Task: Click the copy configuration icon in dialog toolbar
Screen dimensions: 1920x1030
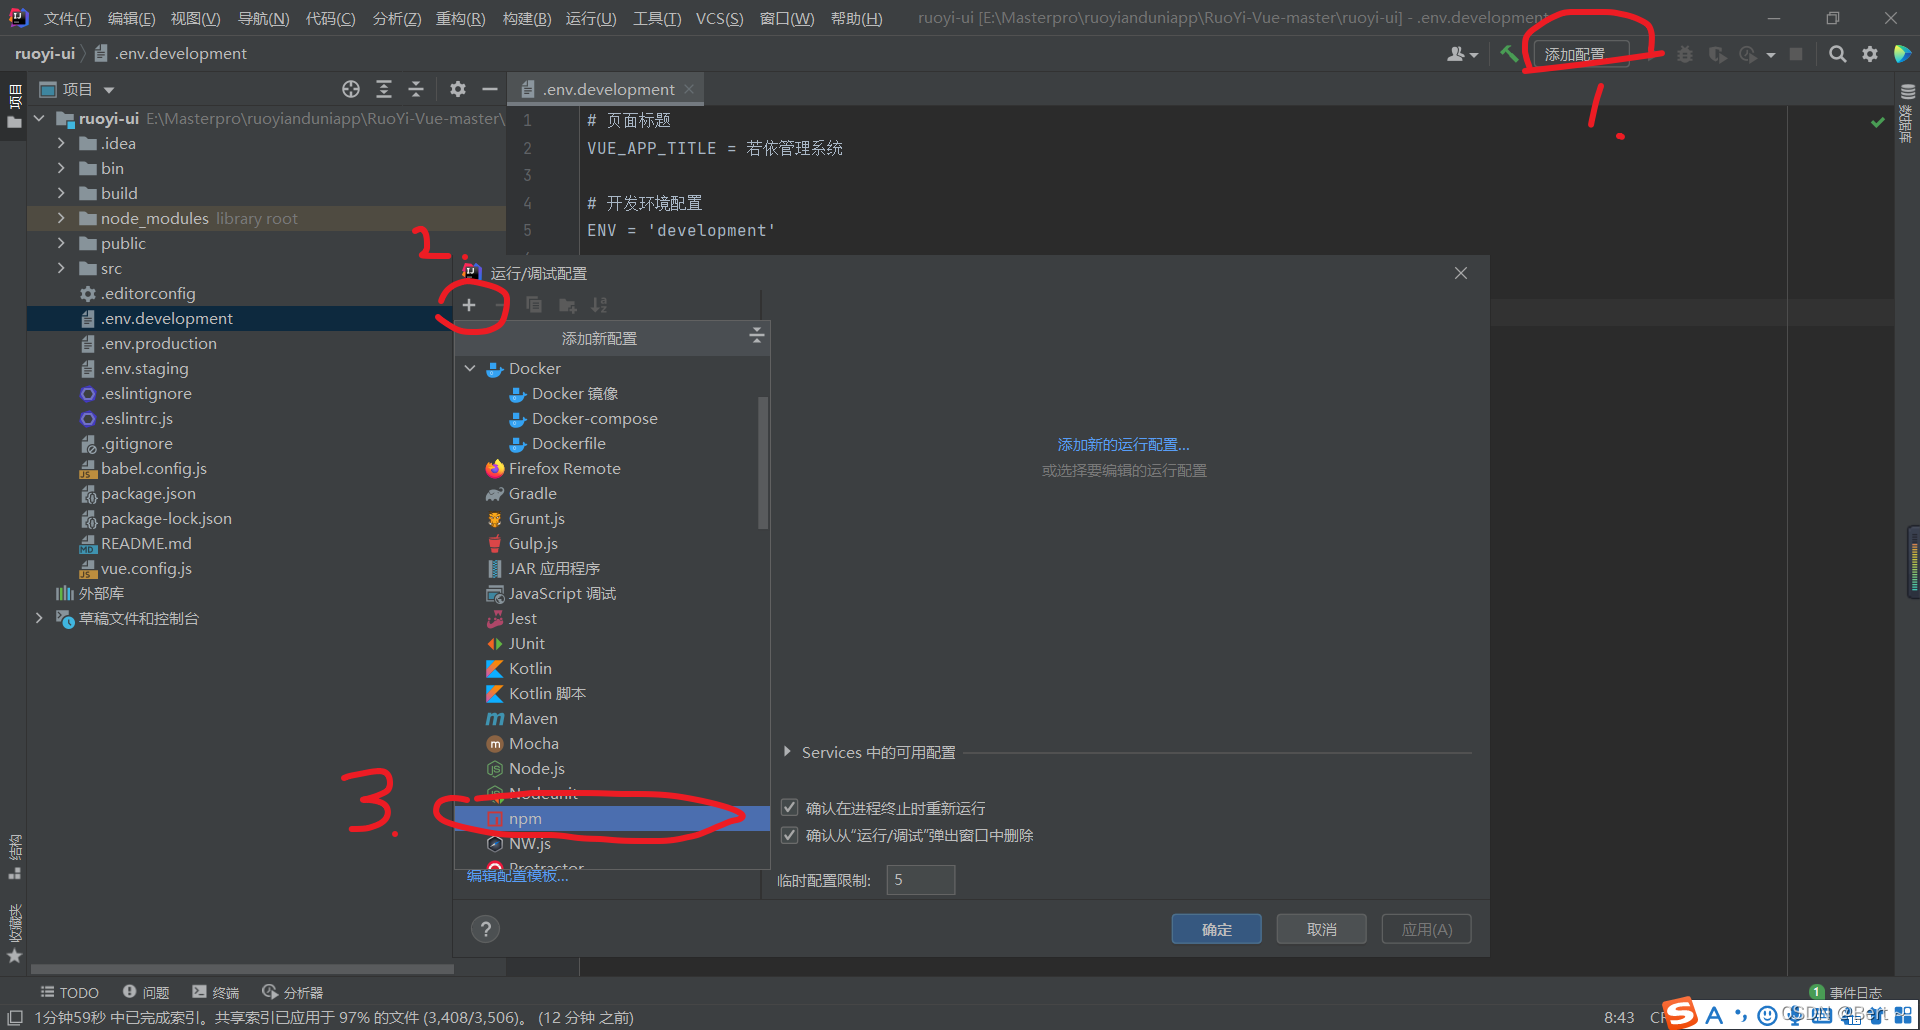Action: click(534, 305)
